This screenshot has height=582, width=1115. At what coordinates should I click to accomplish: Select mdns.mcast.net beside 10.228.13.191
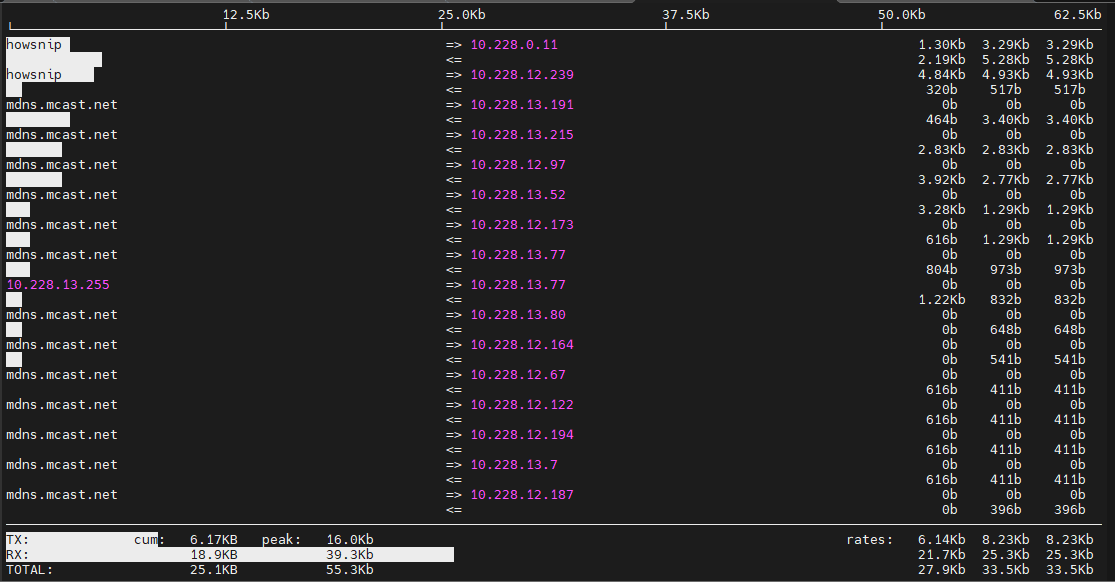pos(62,105)
